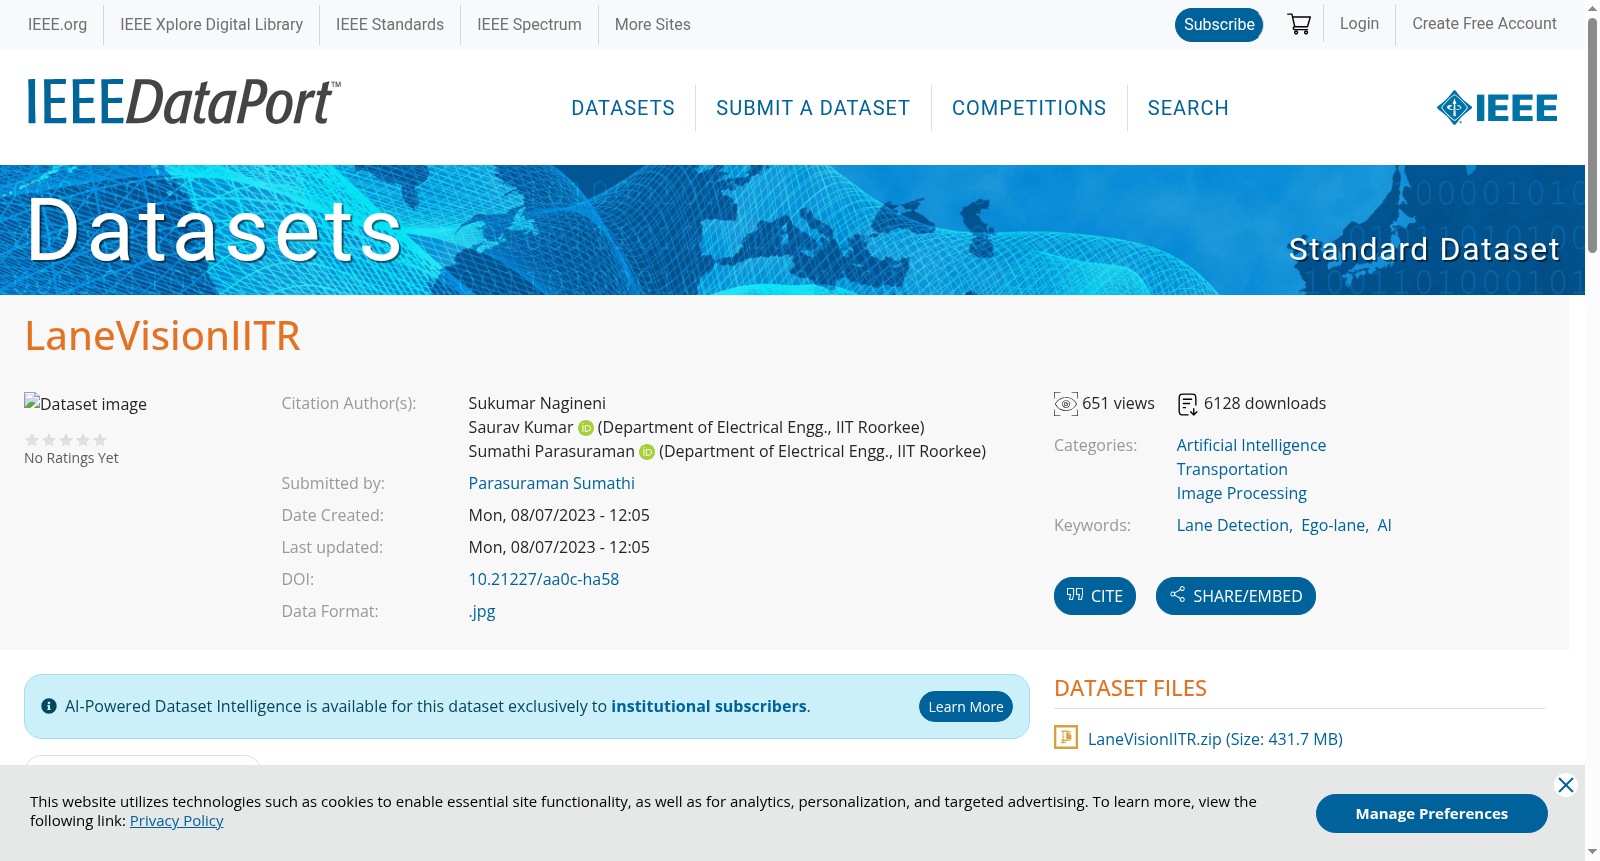This screenshot has width=1600, height=861.
Task: Open the Transportation category link
Action: click(1232, 470)
